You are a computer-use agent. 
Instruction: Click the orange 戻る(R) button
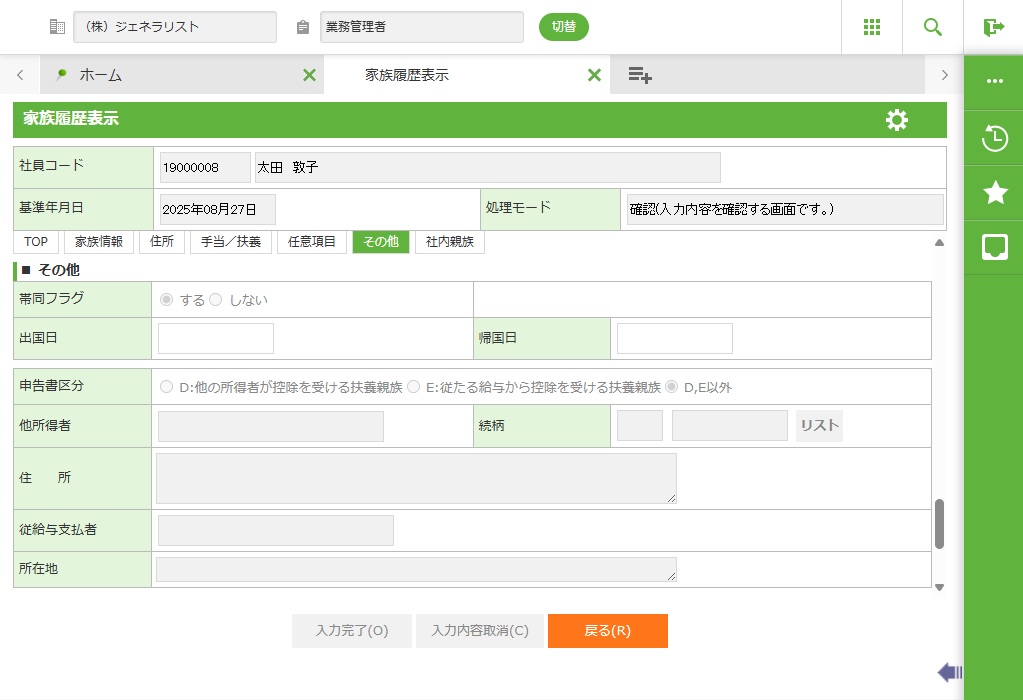point(607,631)
